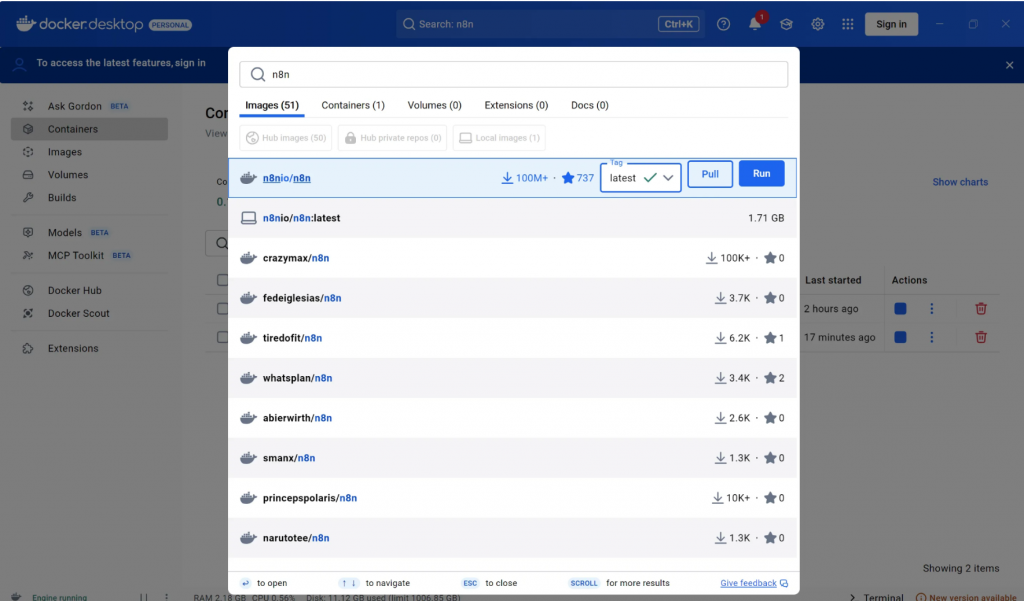Image resolution: width=1024 pixels, height=601 pixels.
Task: Open Volumes in the sidebar
Action: tap(89, 175)
